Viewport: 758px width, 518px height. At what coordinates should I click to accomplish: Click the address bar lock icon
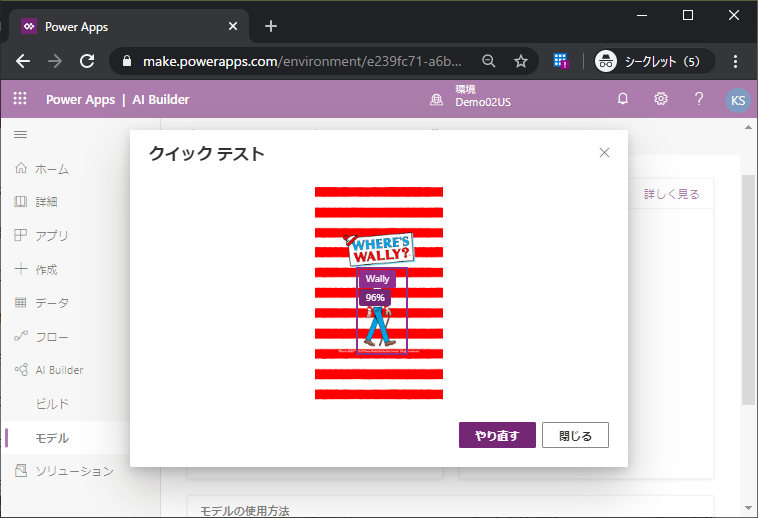click(127, 61)
